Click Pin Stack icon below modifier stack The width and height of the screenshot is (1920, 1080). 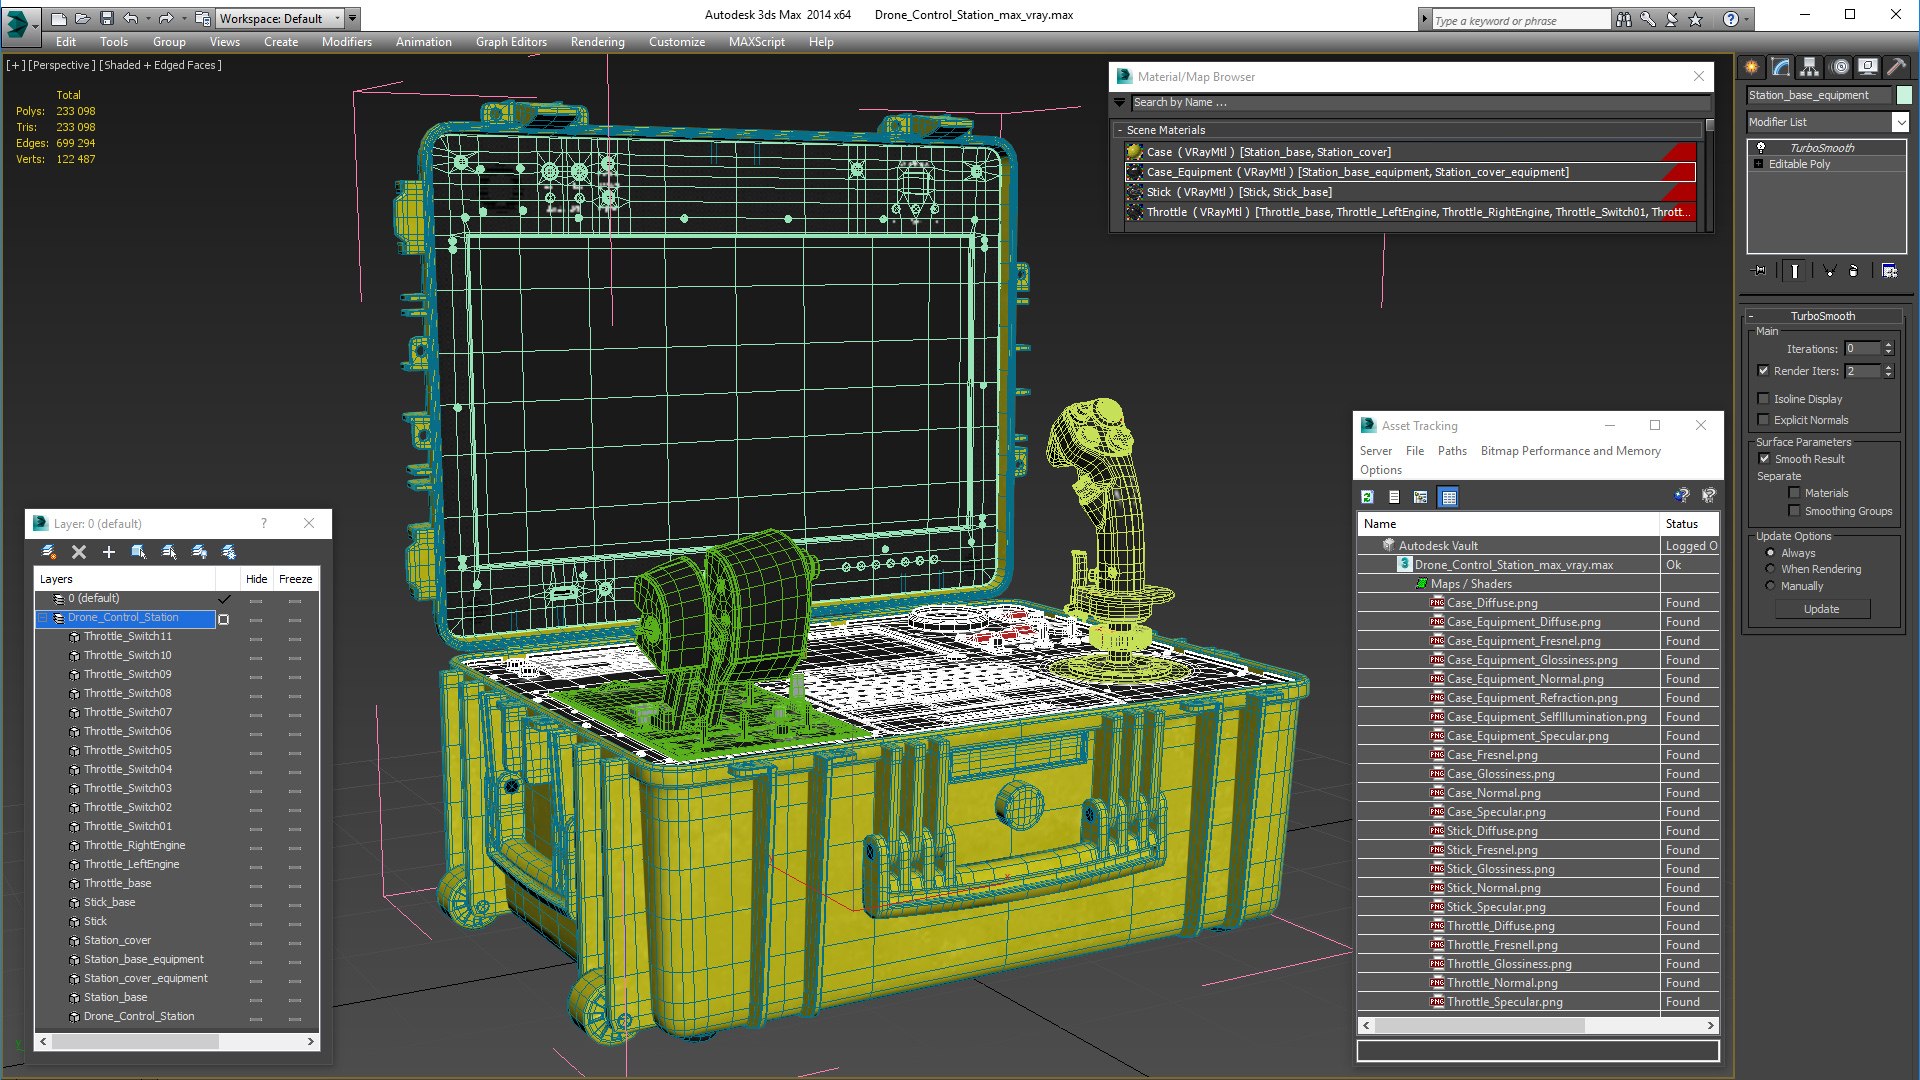pos(1760,271)
